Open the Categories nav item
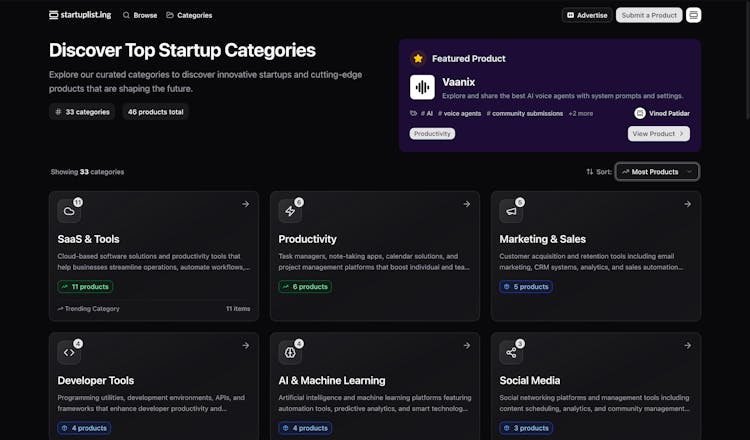 189,15
